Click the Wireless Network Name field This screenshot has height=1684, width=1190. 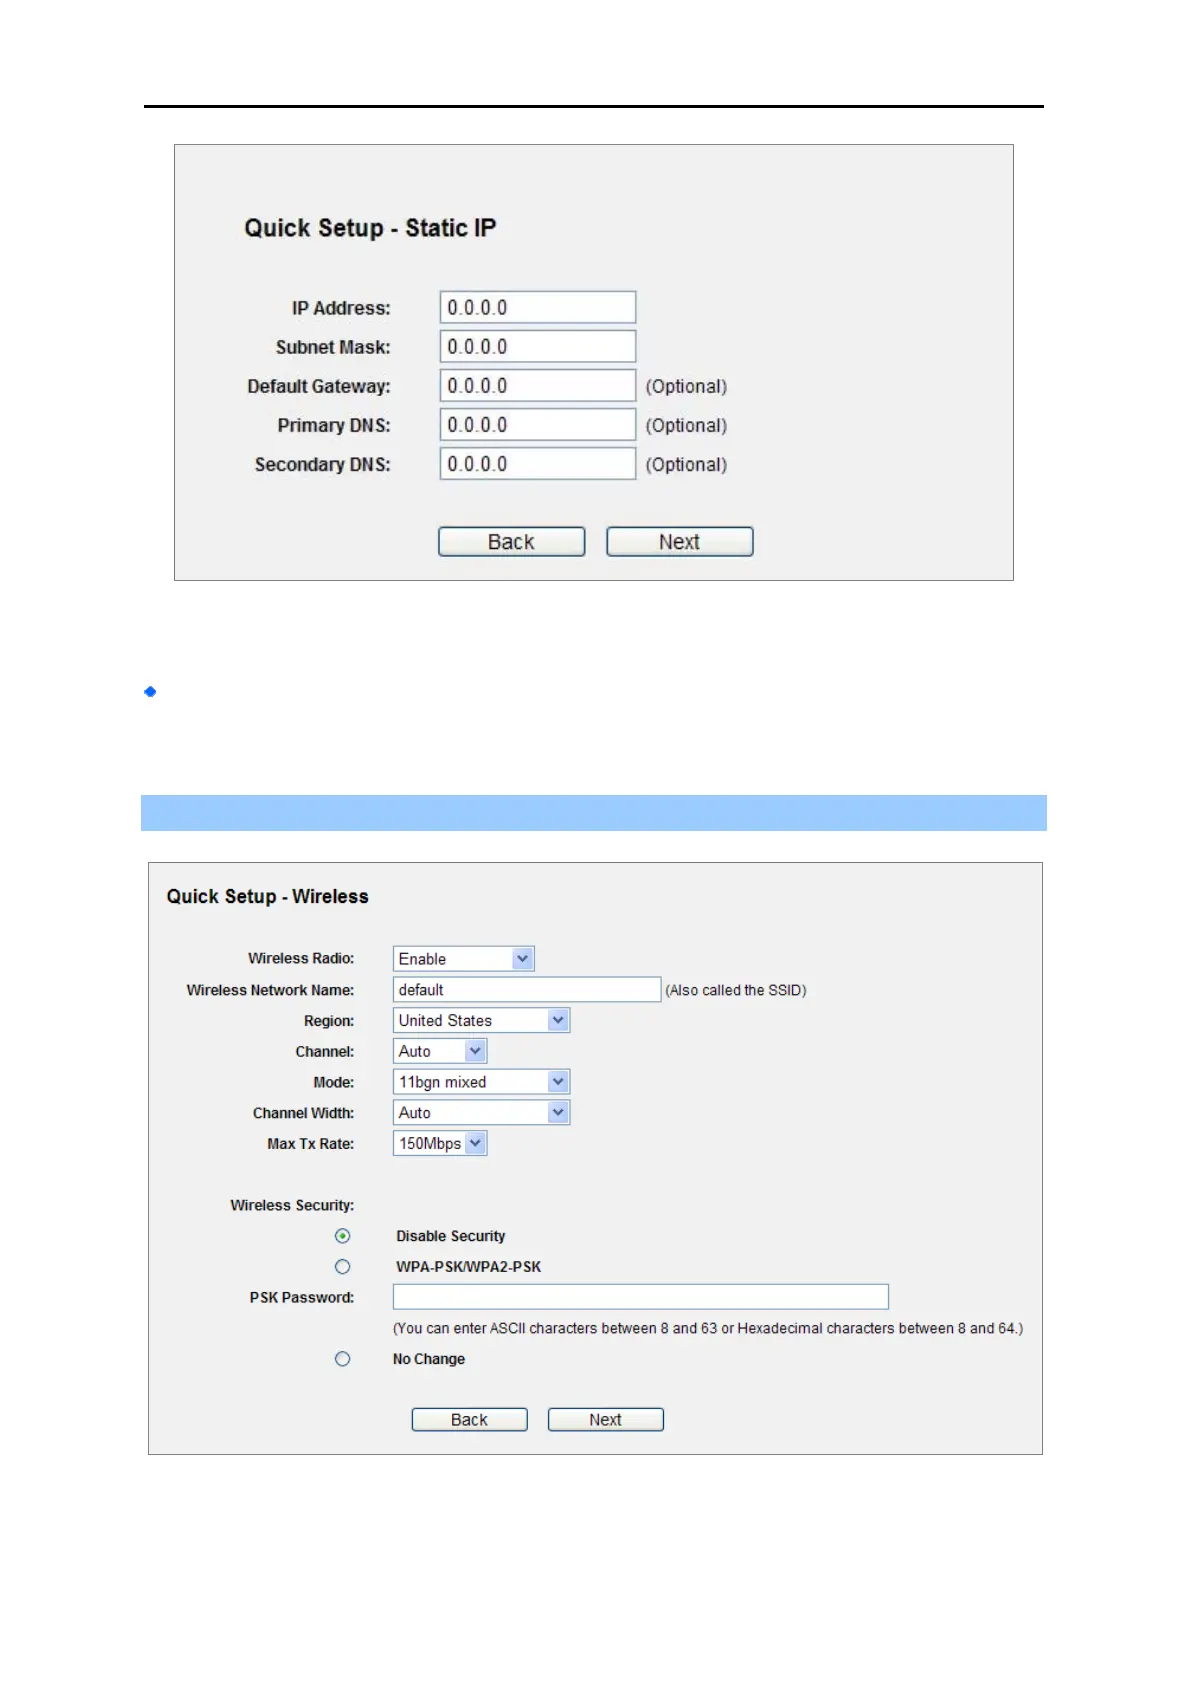(527, 989)
